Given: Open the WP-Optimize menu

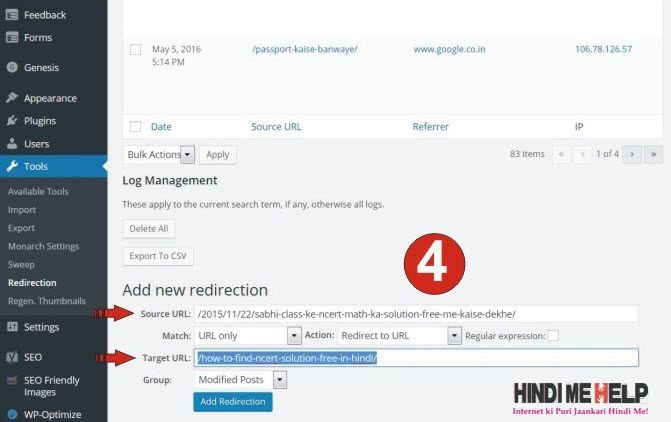Looking at the screenshot, I should (53, 414).
